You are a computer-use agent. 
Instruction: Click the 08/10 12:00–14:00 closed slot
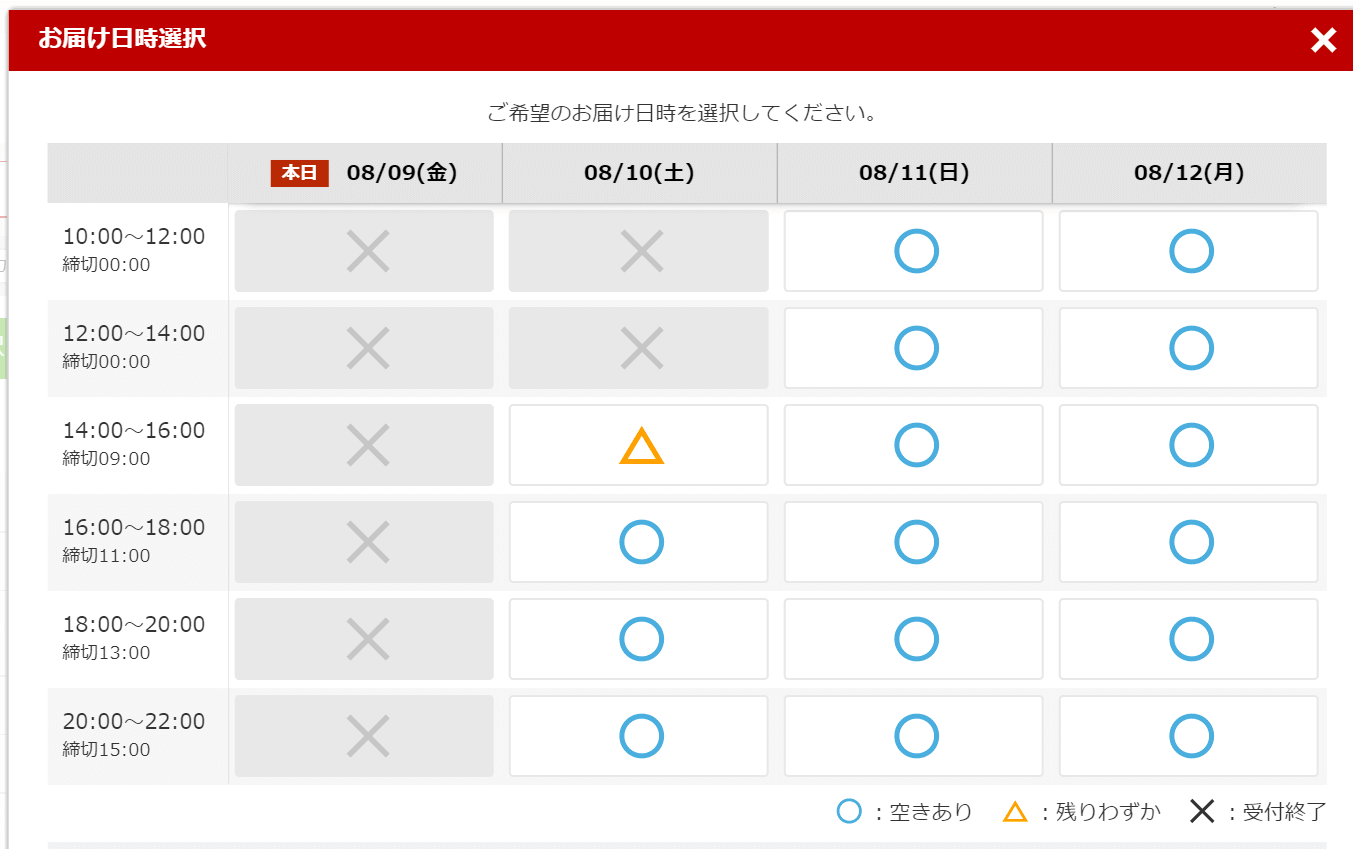click(x=640, y=348)
